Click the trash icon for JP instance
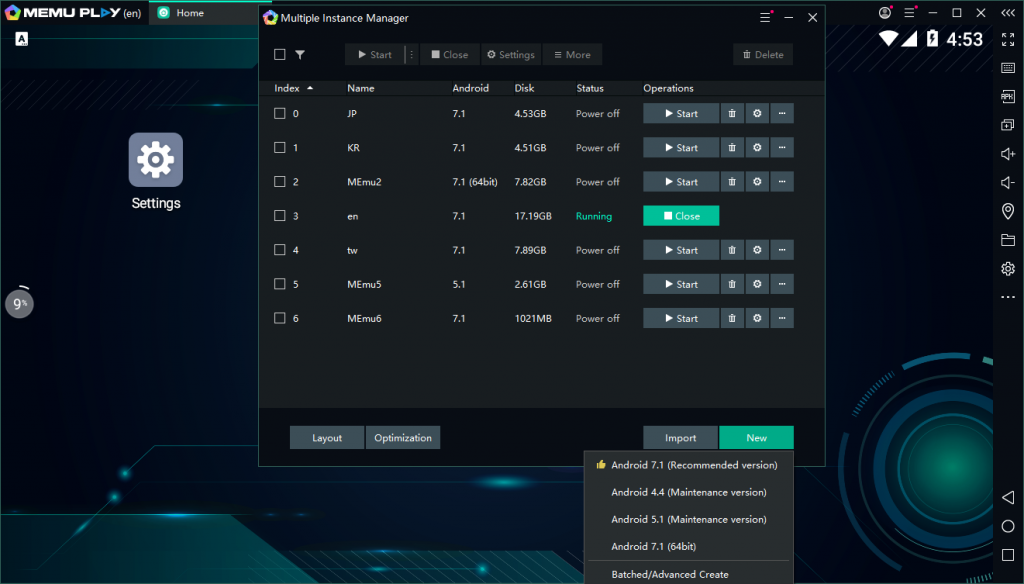This screenshot has height=584, width=1024. tap(732, 114)
